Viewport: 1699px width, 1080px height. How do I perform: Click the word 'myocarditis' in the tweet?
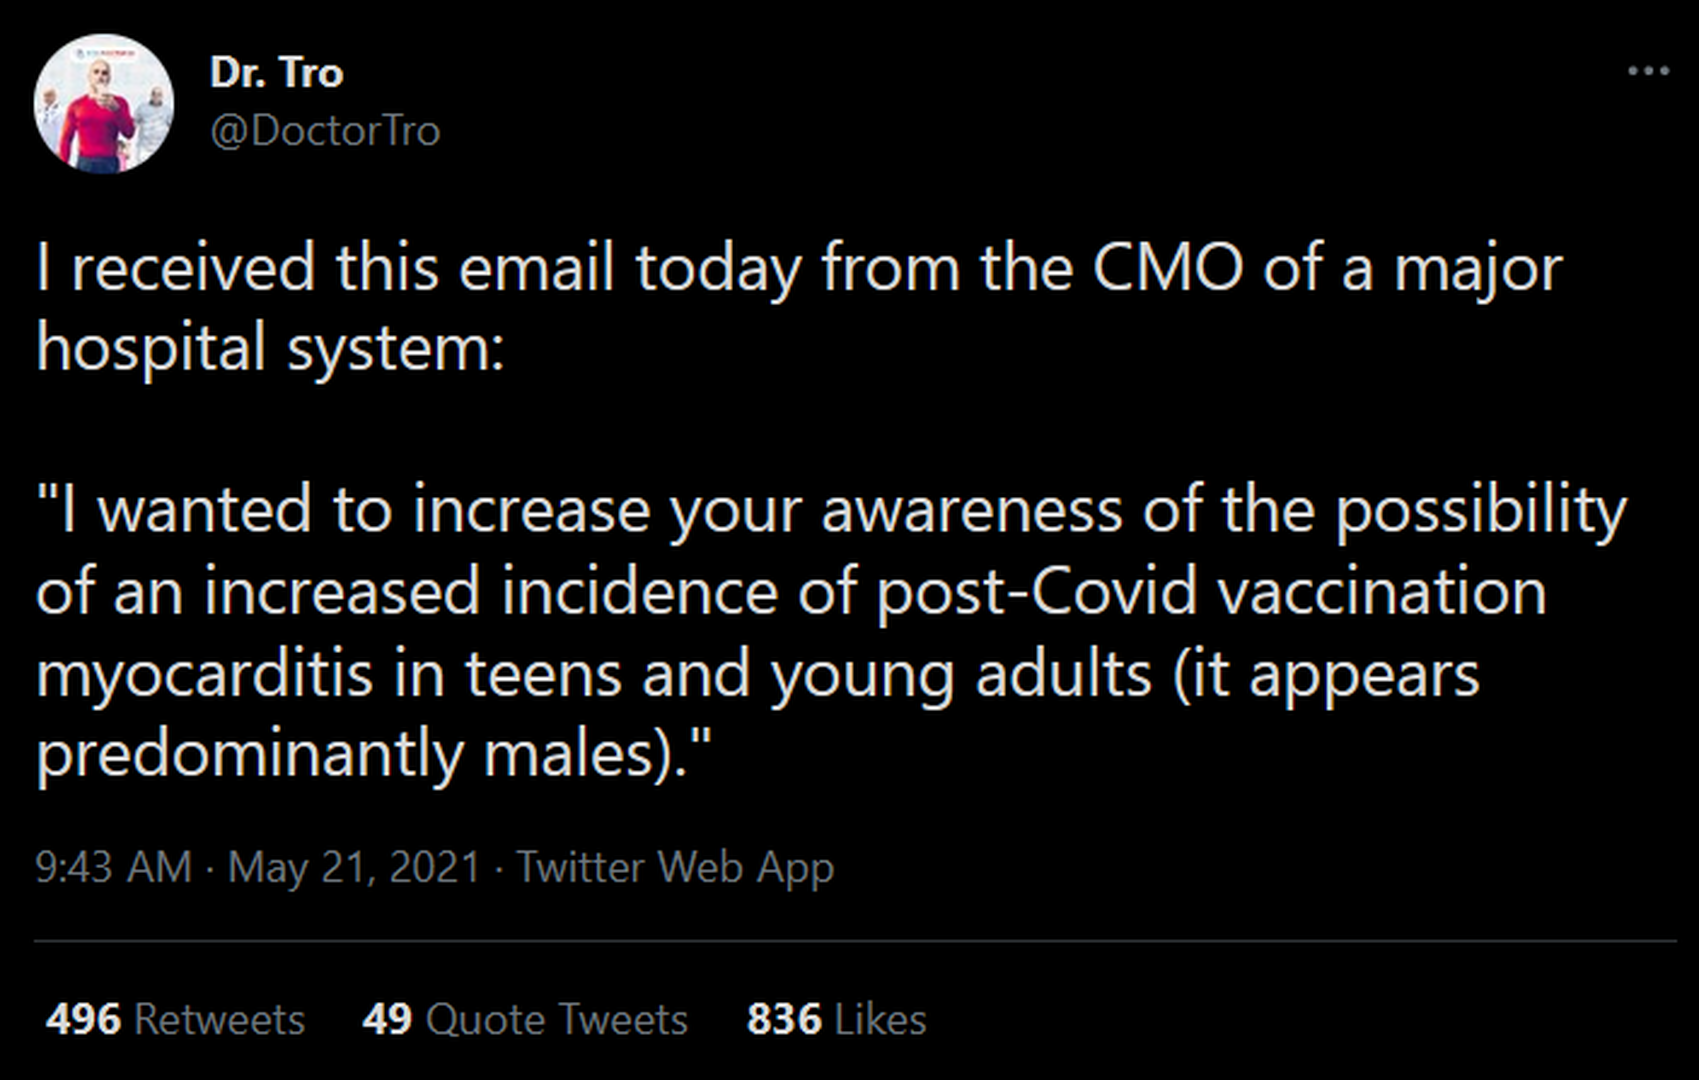[204, 675]
